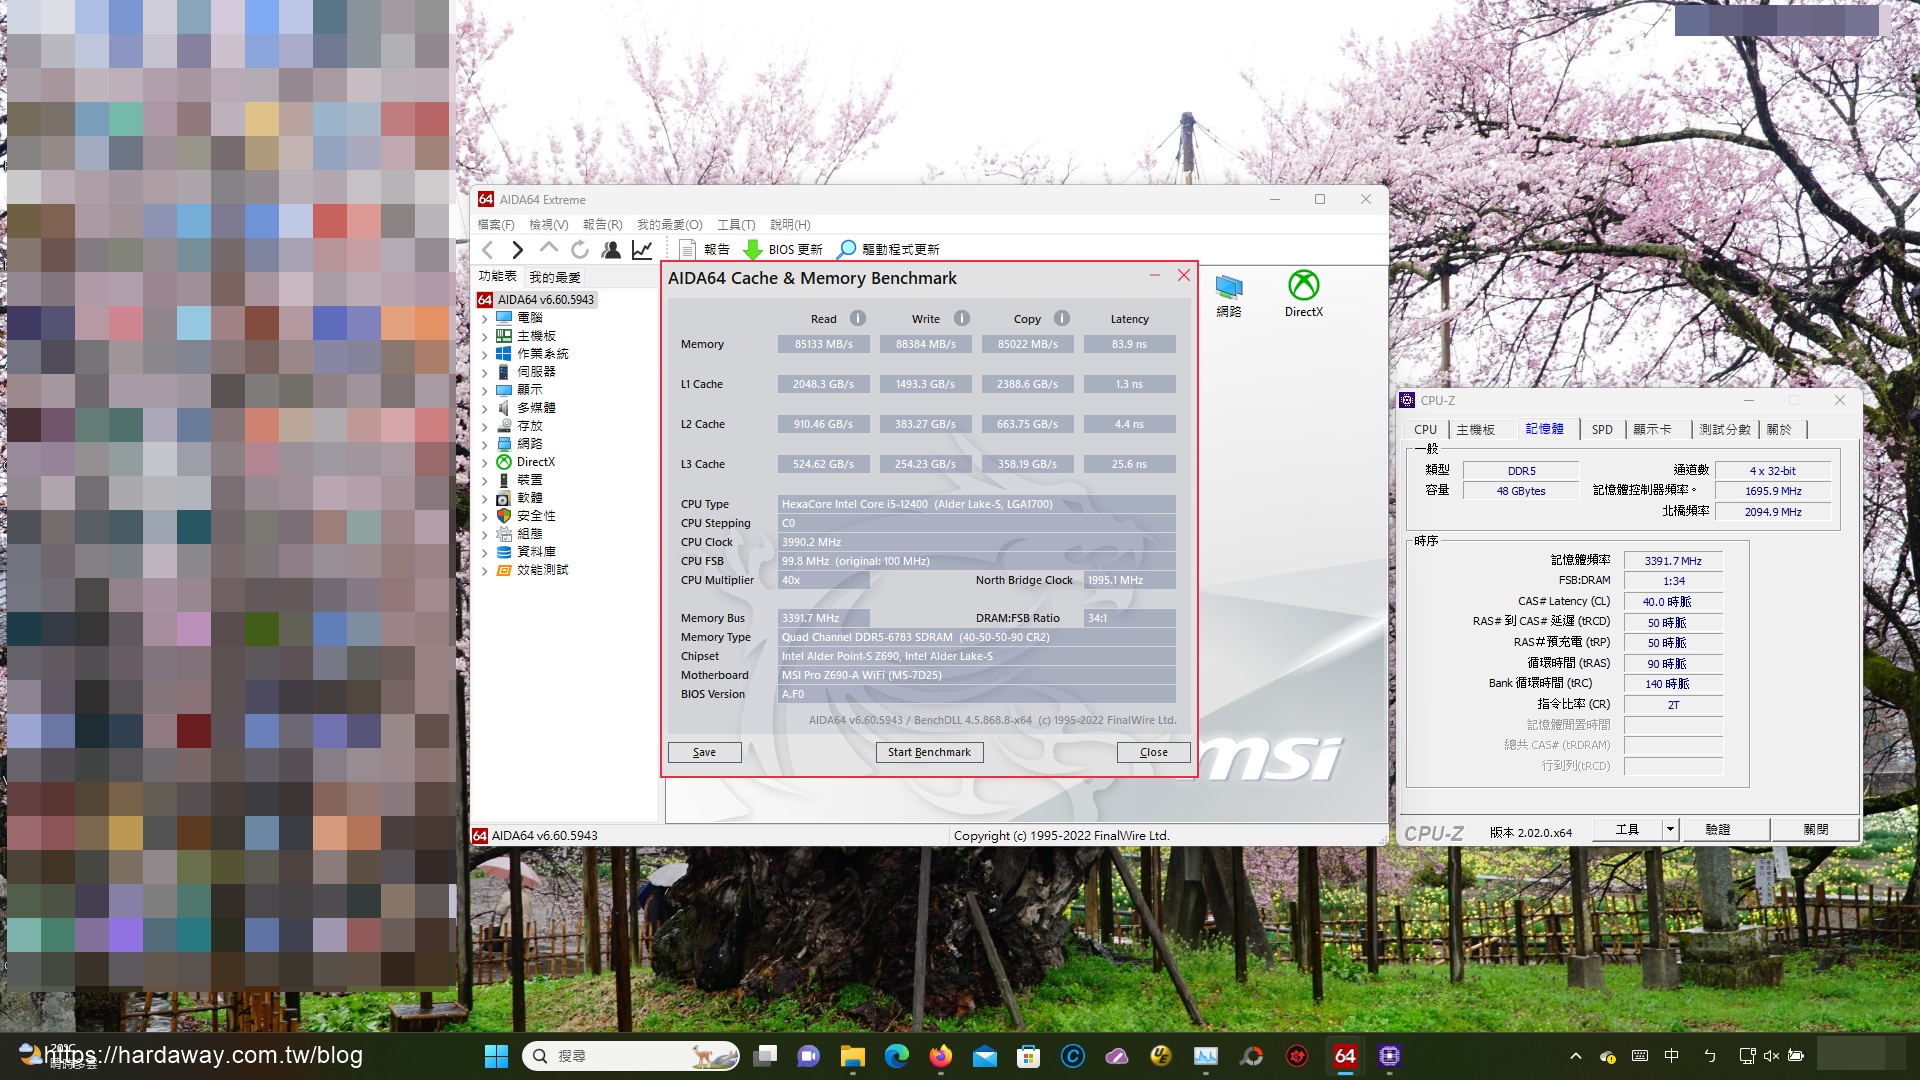Click the 中 IME language indicator
Screen dimensions: 1920x1080
click(1671, 1056)
